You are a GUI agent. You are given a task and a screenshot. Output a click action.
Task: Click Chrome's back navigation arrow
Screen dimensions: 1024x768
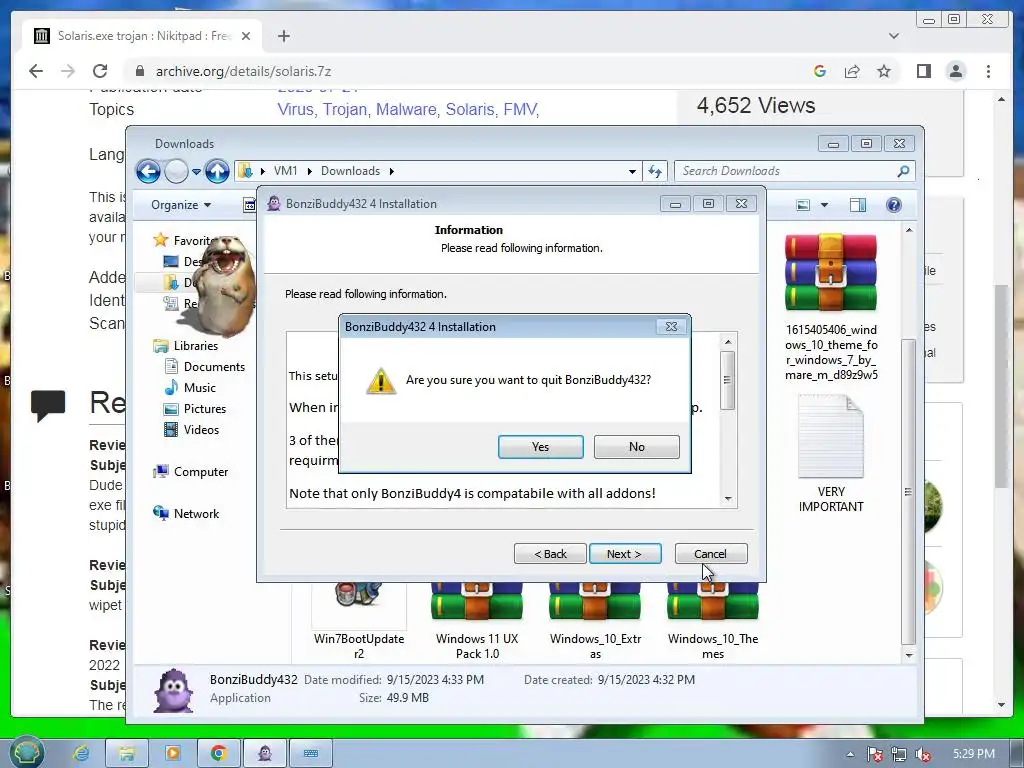click(x=36, y=71)
